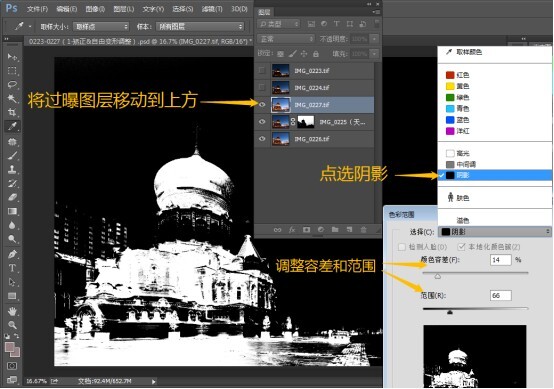The width and height of the screenshot is (554, 389).
Task: Add layer mask icon in Layers panel
Action: pyautogui.click(x=306, y=230)
